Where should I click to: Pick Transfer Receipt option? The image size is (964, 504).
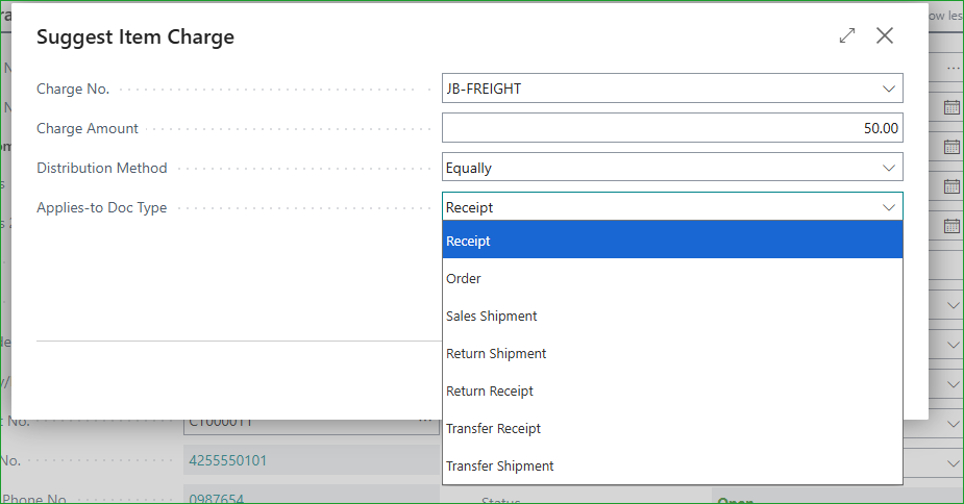pyautogui.click(x=673, y=428)
